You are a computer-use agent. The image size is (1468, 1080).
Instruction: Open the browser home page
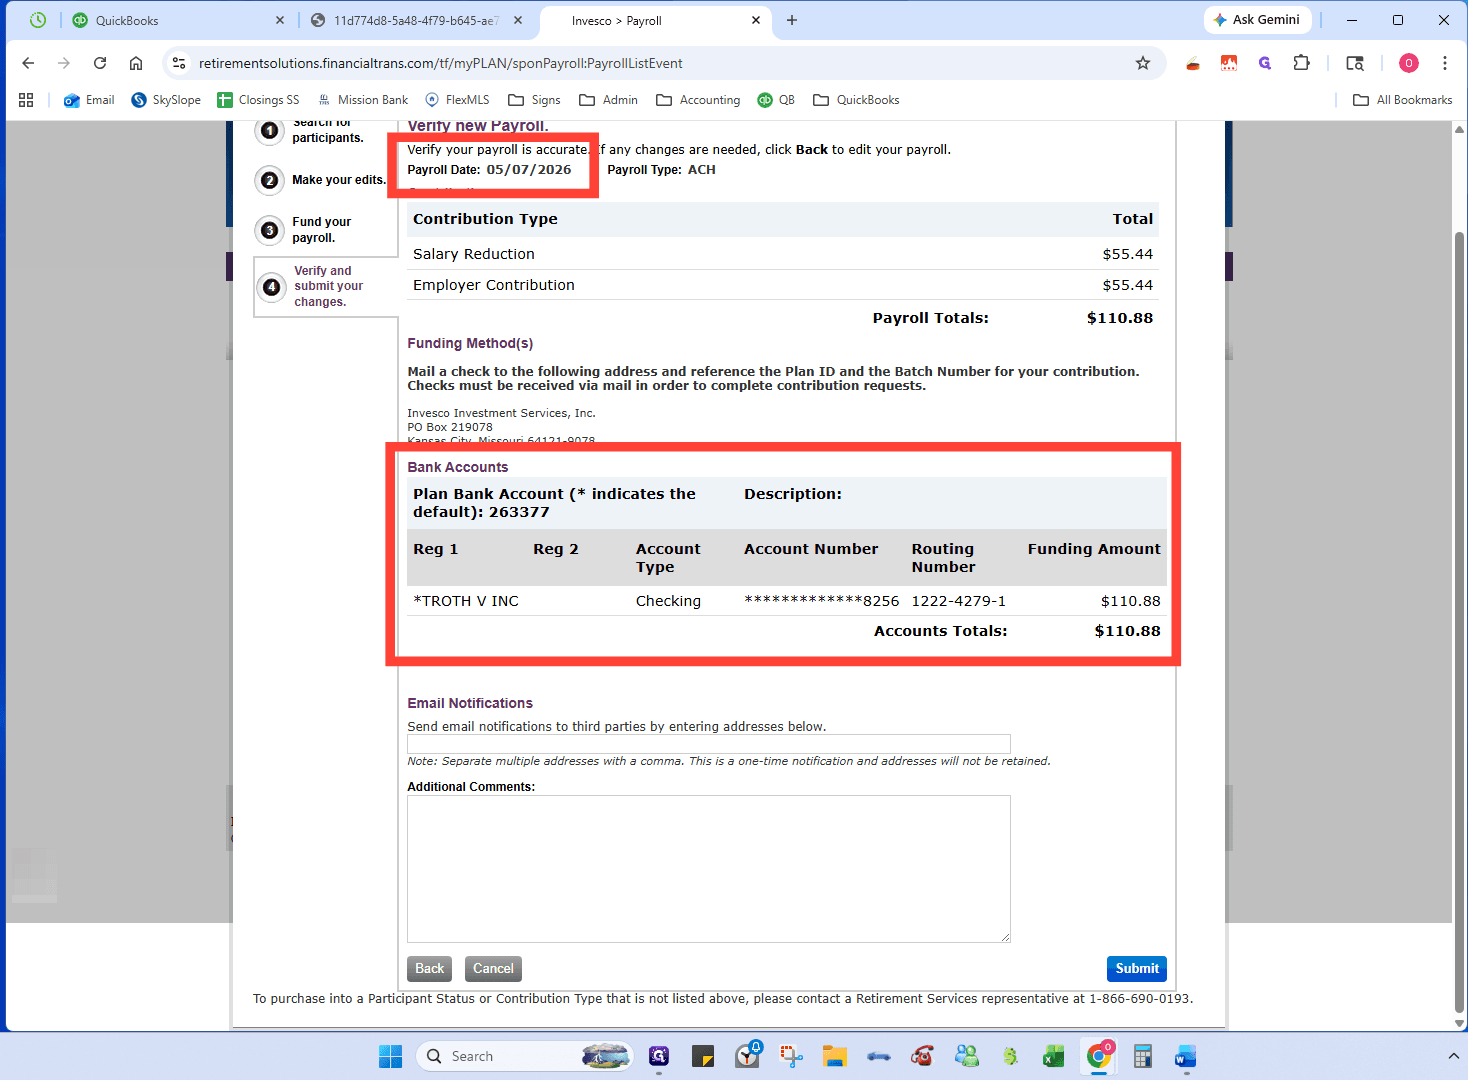pyautogui.click(x=136, y=63)
